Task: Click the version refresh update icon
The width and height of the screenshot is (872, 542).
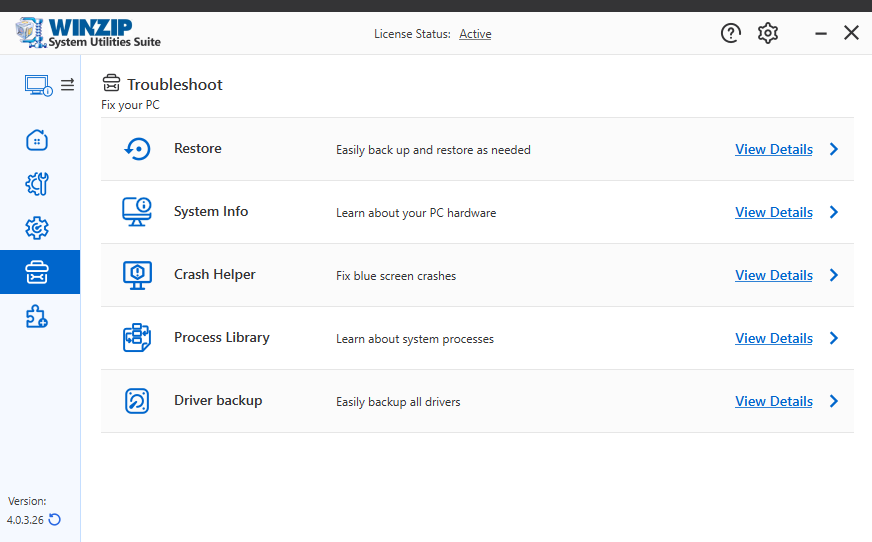Action: tap(54, 520)
